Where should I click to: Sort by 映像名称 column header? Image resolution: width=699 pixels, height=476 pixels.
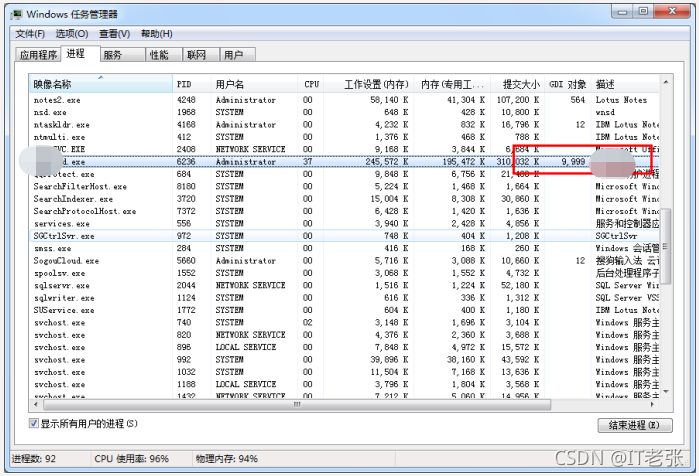[101, 84]
